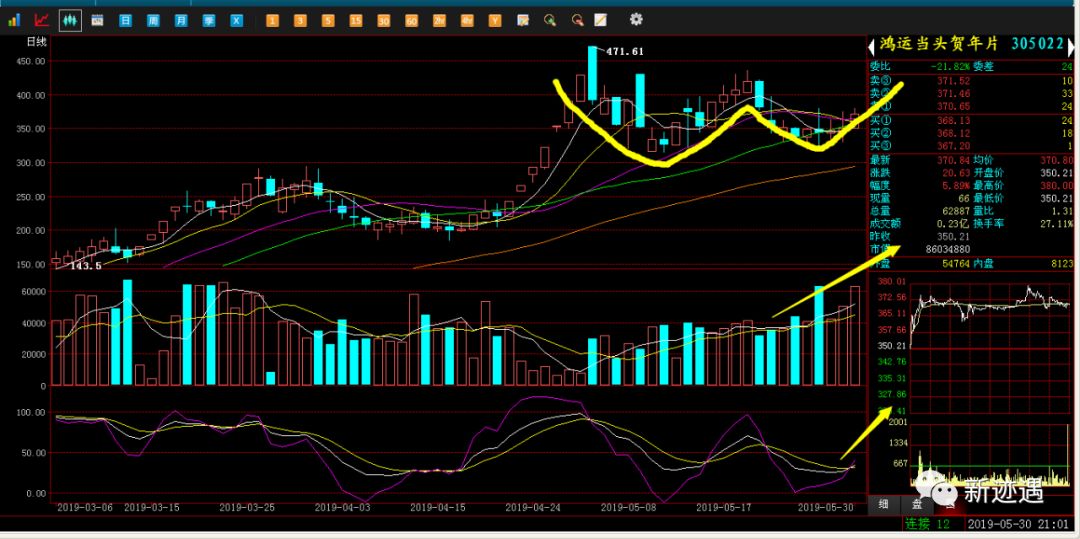Open the 细 (details) tab
The image size is (1080, 539).
[x=884, y=505]
